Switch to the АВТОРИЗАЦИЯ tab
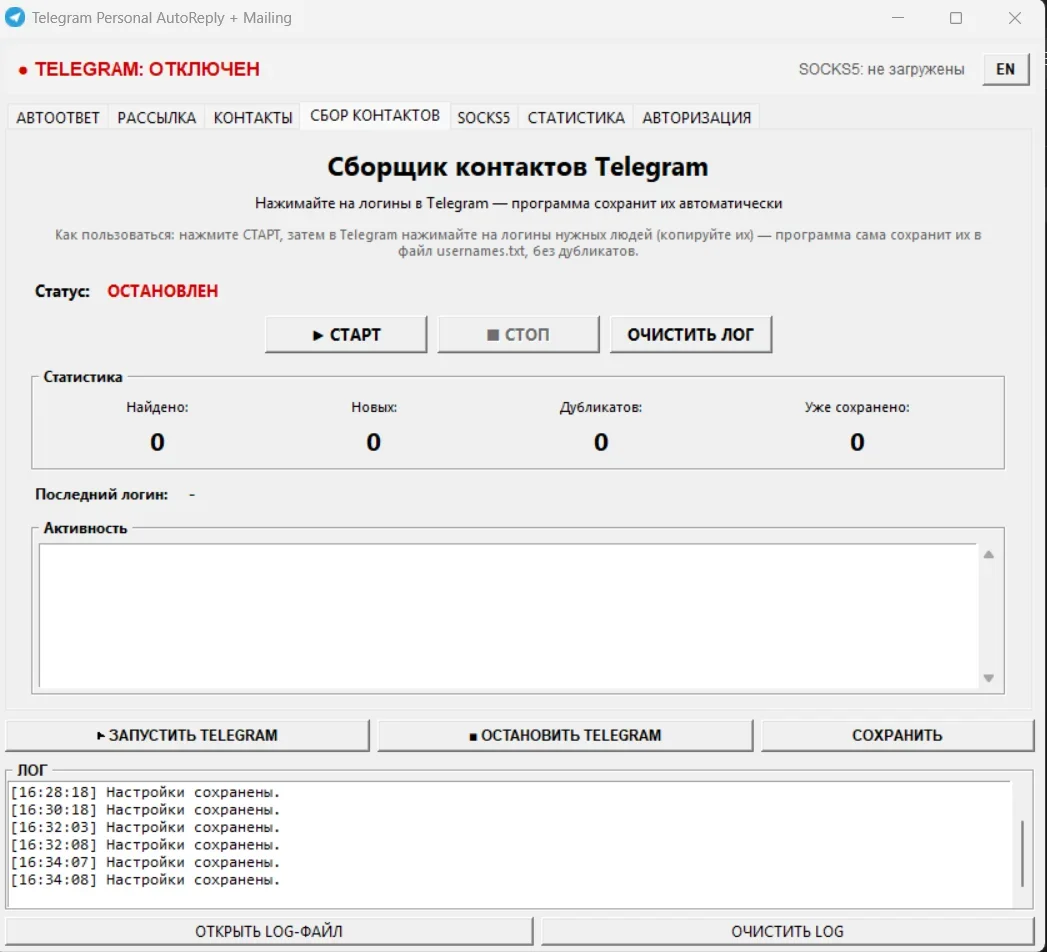The width and height of the screenshot is (1047, 952). click(696, 117)
